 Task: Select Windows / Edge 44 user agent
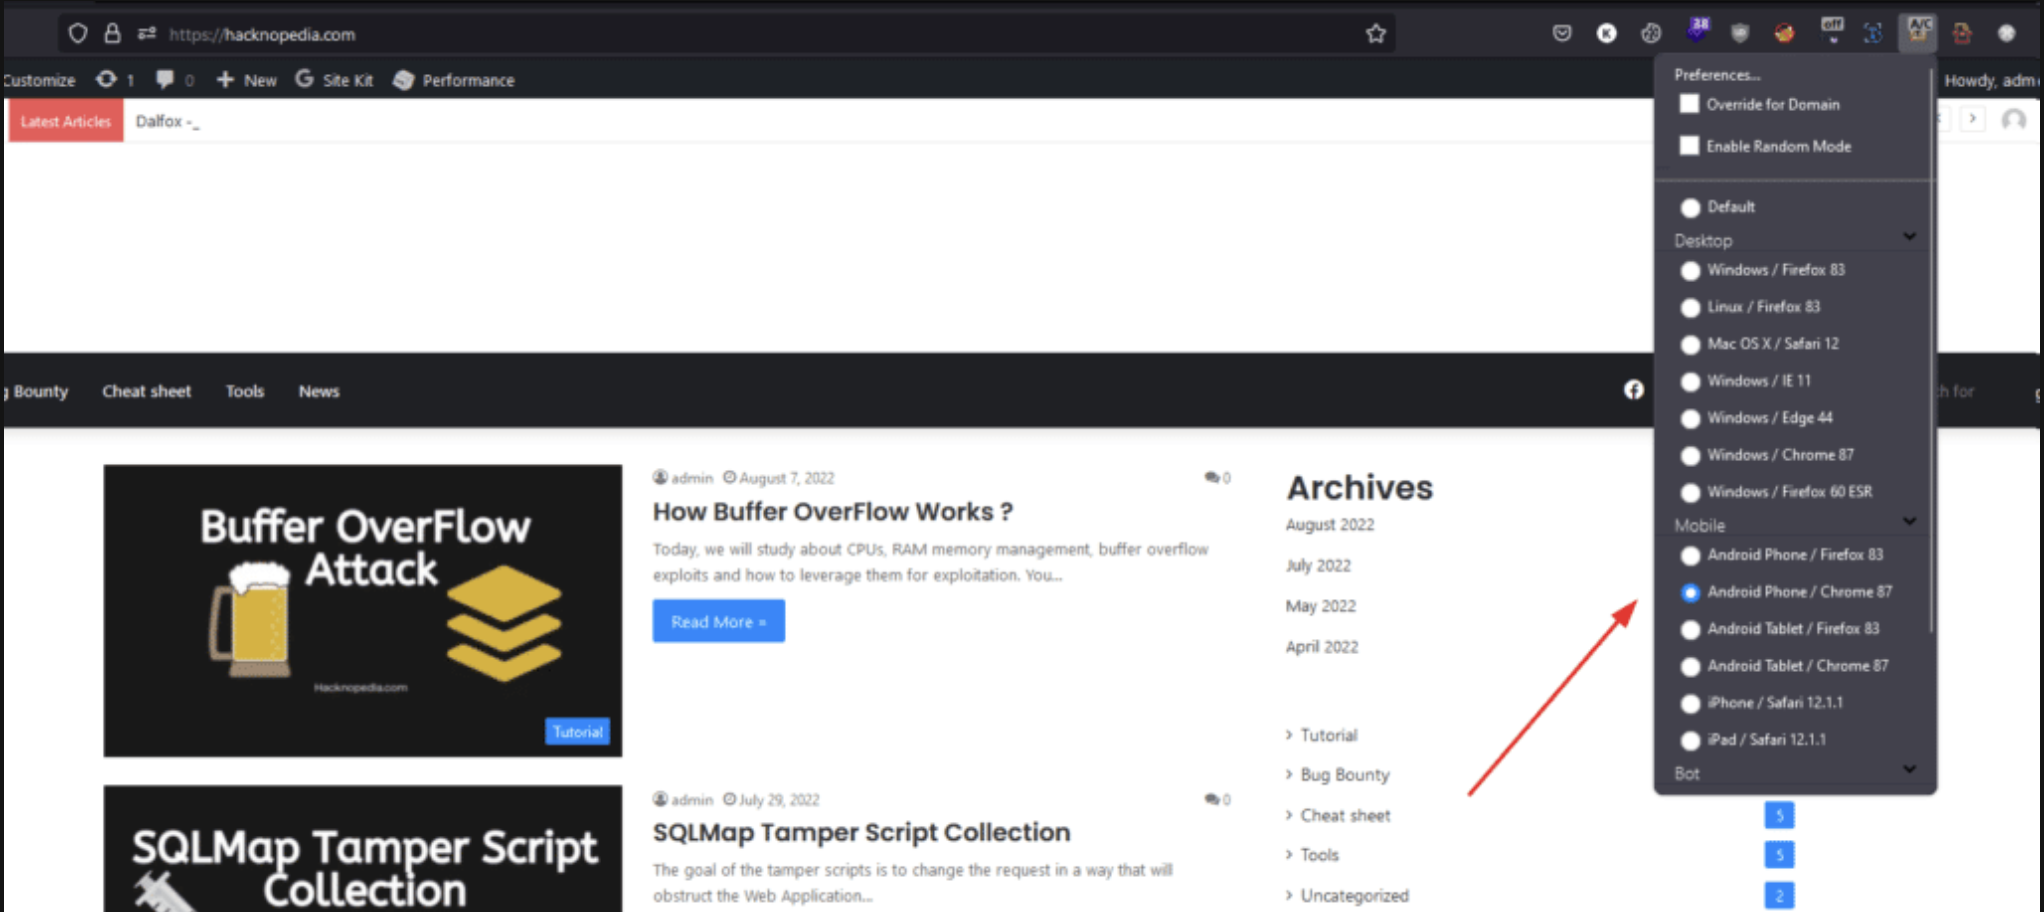(1690, 418)
